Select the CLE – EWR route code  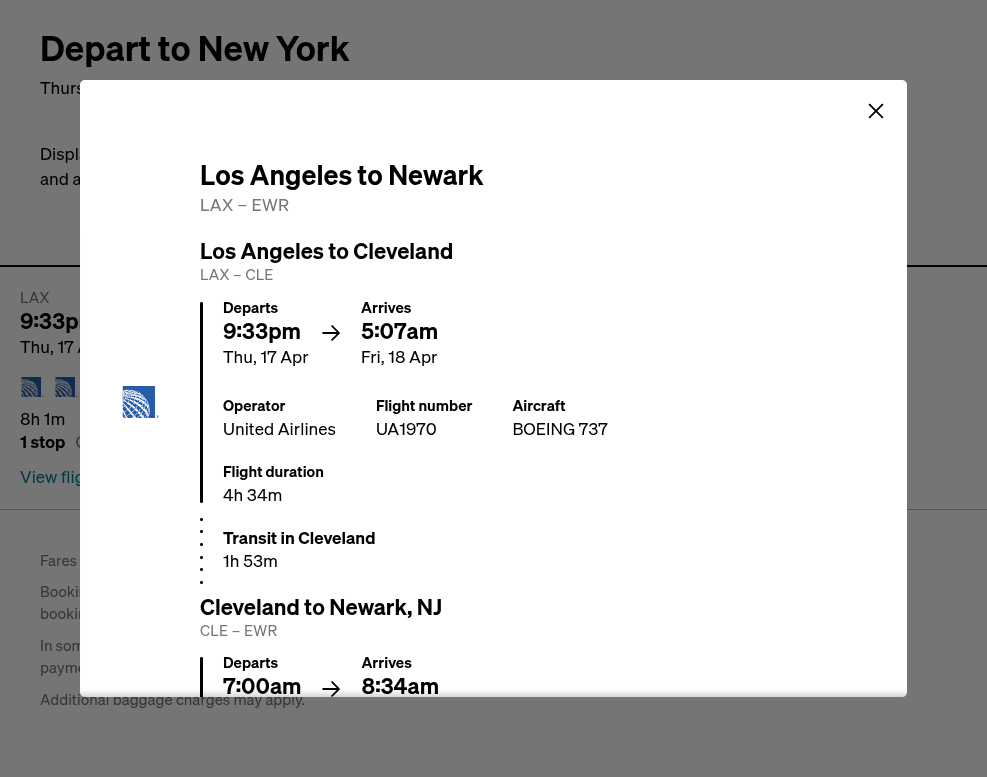click(x=238, y=631)
